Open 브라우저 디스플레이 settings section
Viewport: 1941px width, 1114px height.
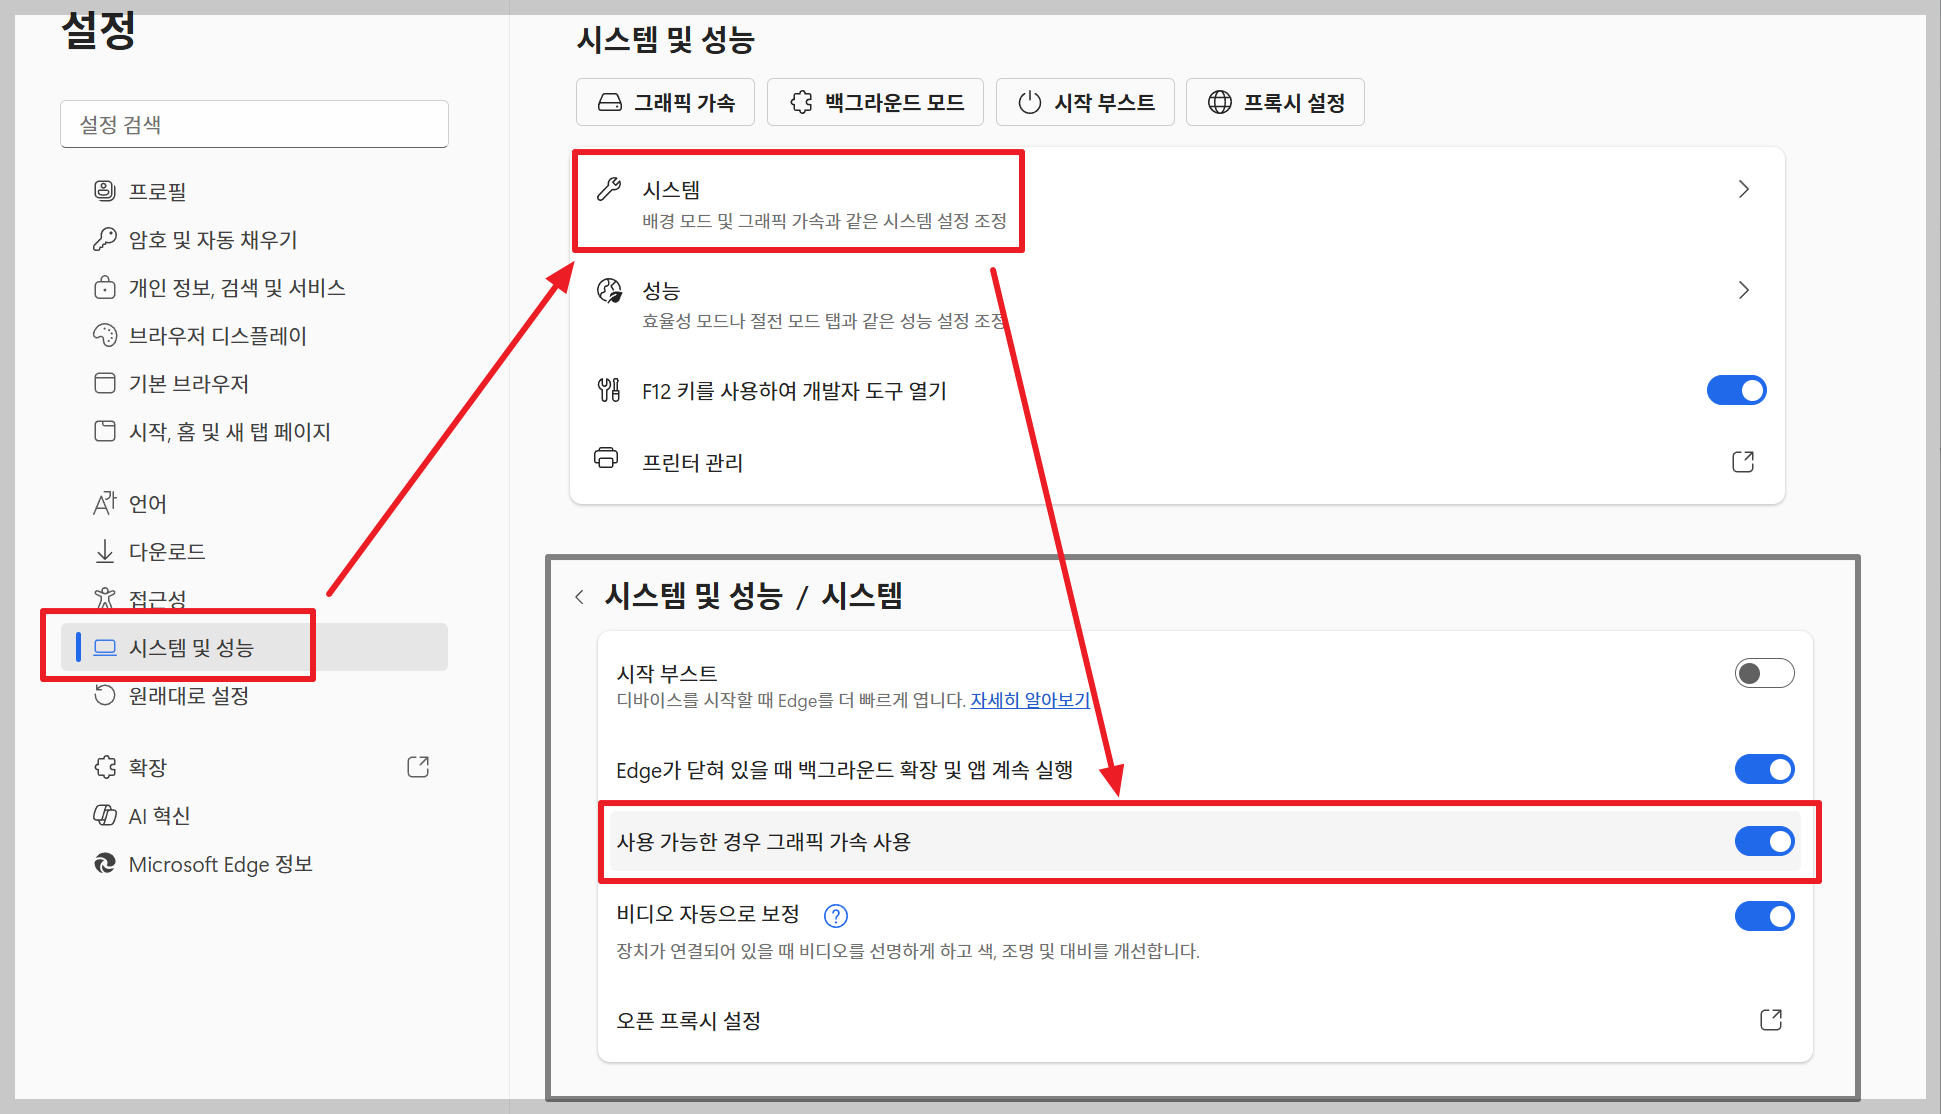[217, 336]
